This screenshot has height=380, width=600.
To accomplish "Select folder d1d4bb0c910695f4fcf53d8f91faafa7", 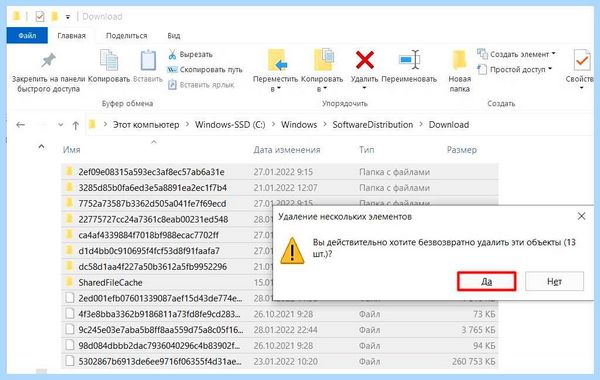I will tap(149, 251).
